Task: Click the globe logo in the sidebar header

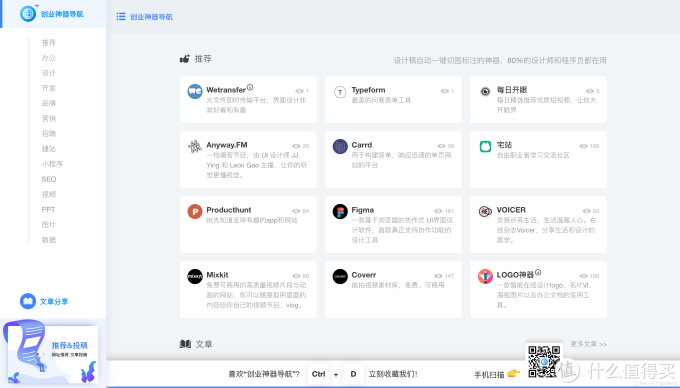Action: point(28,14)
